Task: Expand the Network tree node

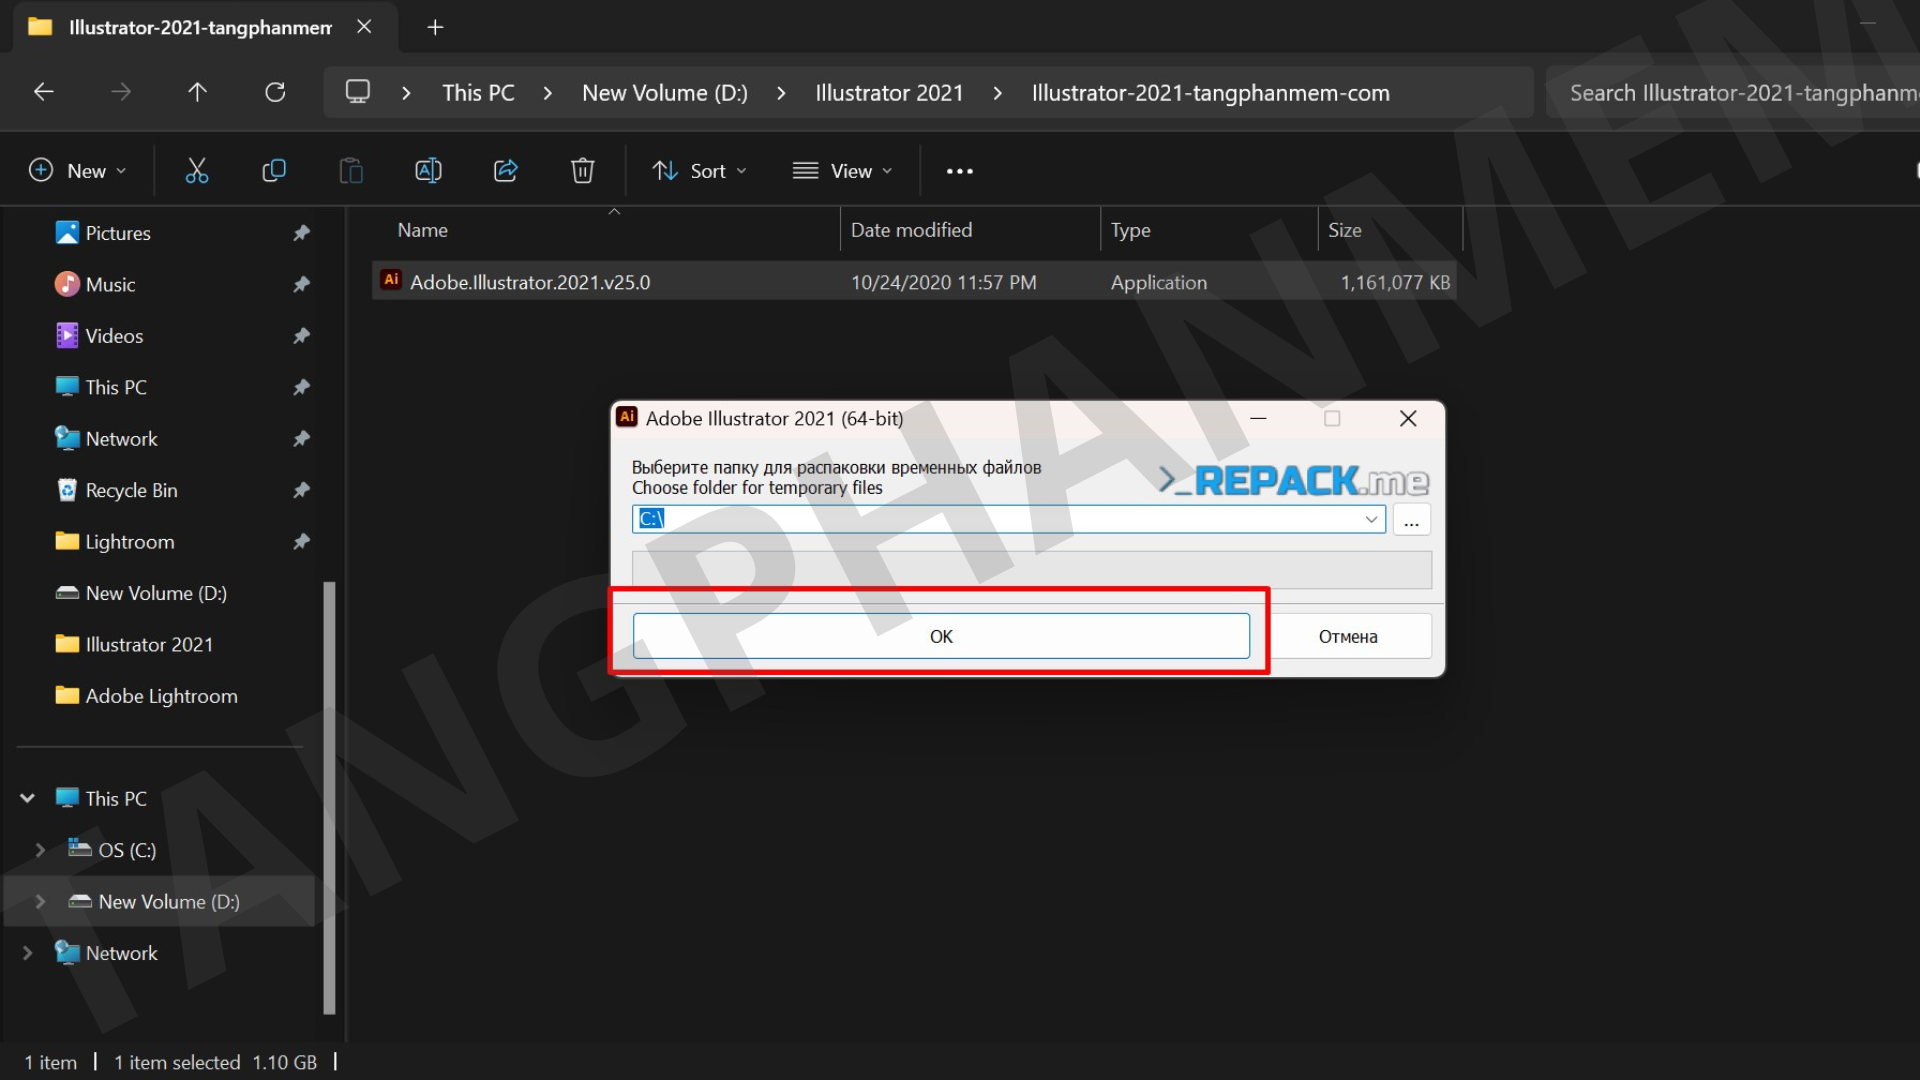Action: tap(28, 953)
